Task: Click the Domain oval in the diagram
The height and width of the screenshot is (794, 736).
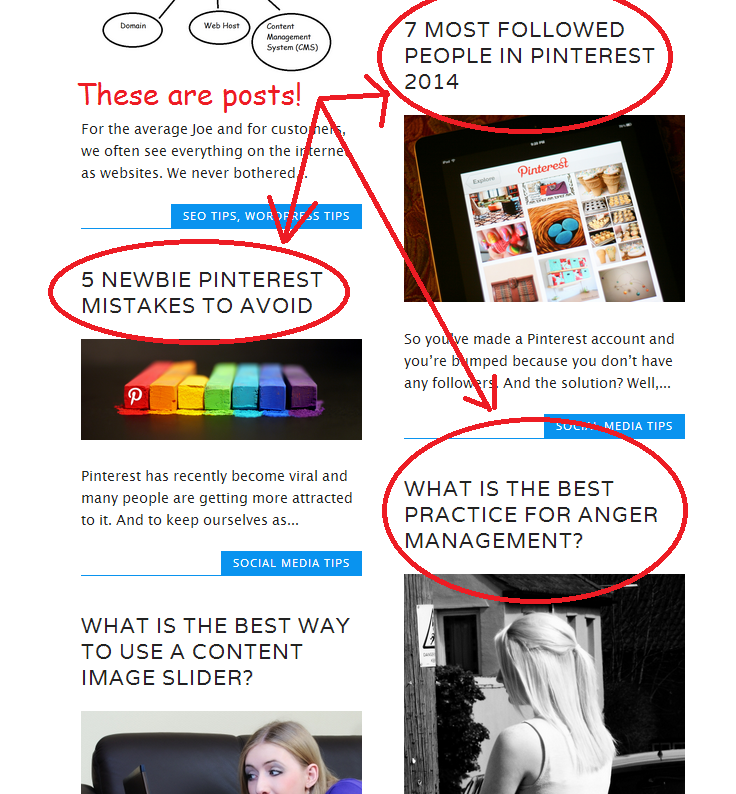Action: tap(133, 29)
